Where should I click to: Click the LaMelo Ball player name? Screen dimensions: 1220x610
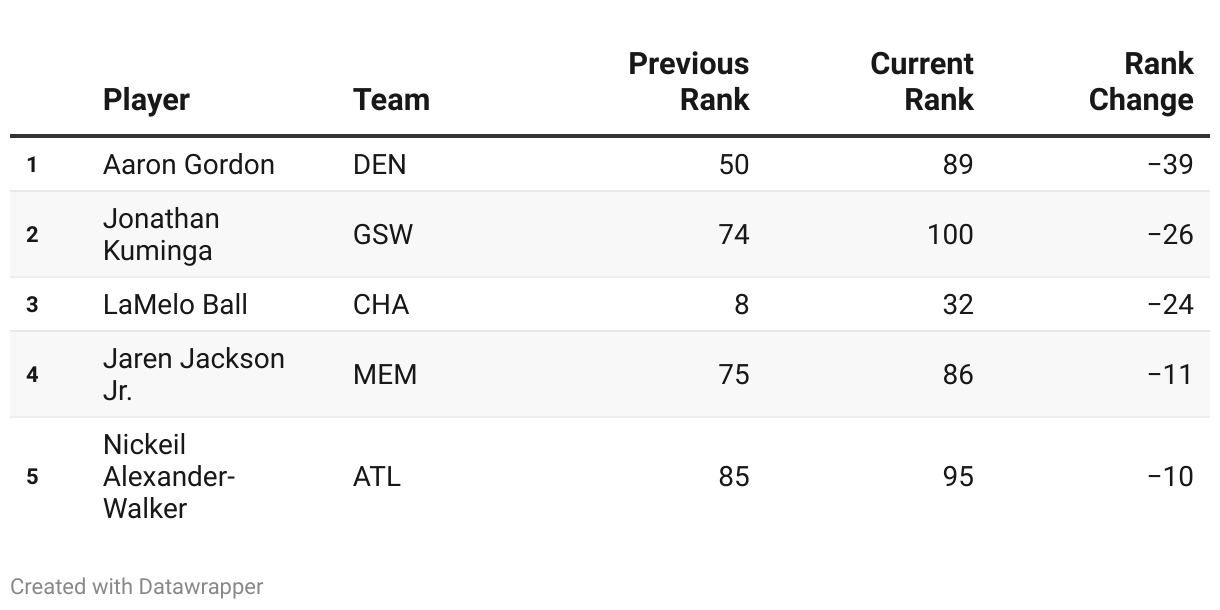(x=175, y=304)
